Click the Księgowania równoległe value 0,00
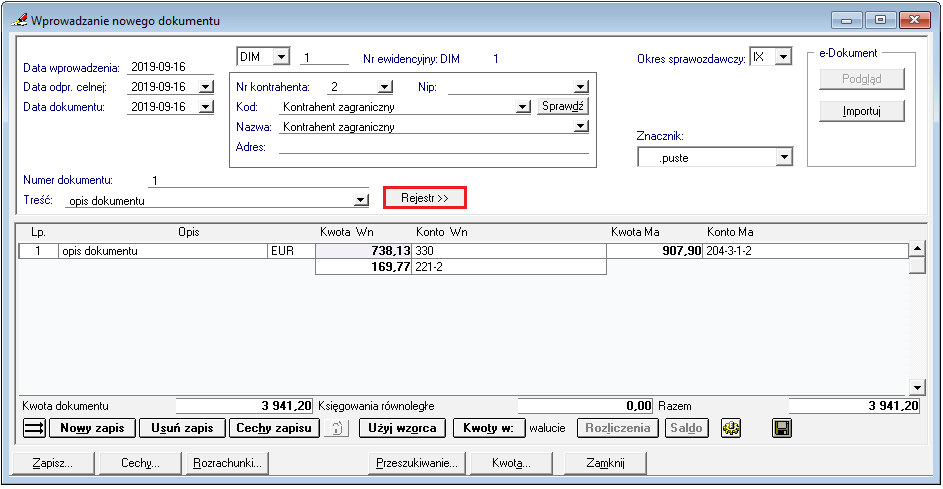This screenshot has width=943, height=489. [585, 406]
